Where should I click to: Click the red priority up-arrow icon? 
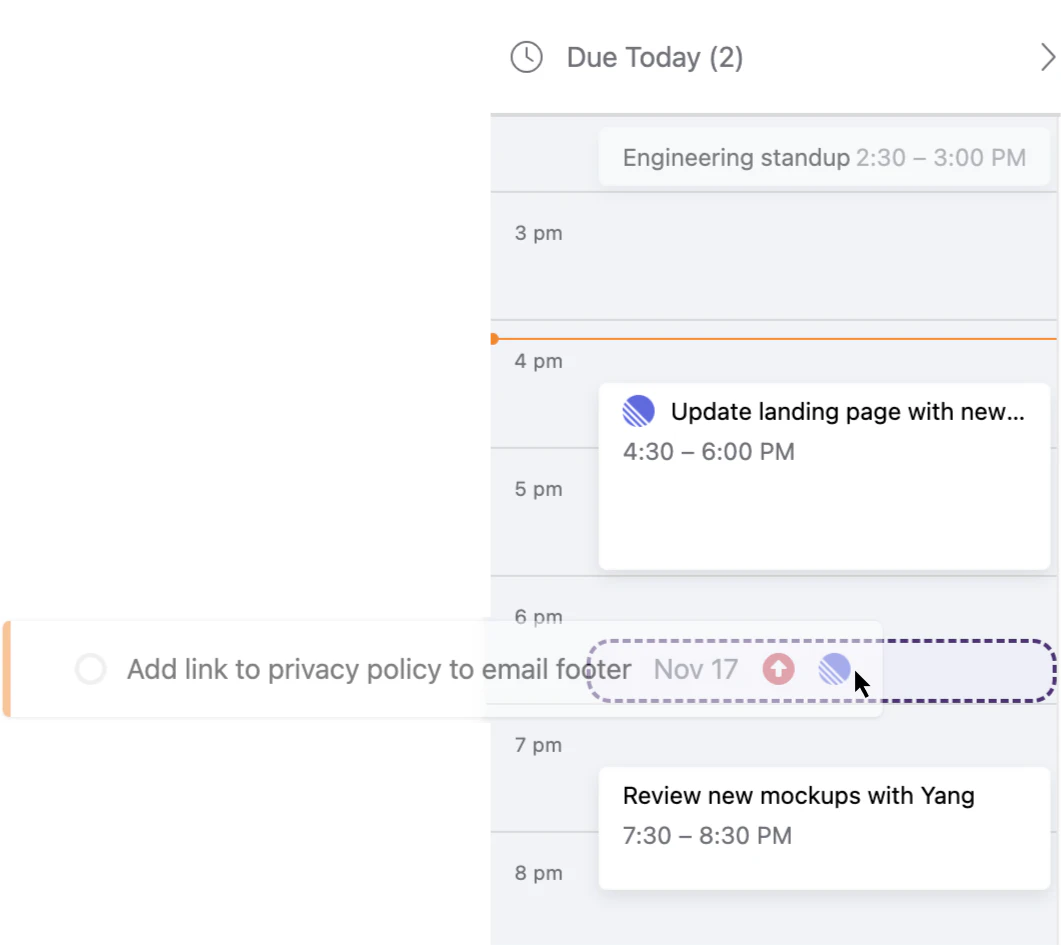click(778, 669)
